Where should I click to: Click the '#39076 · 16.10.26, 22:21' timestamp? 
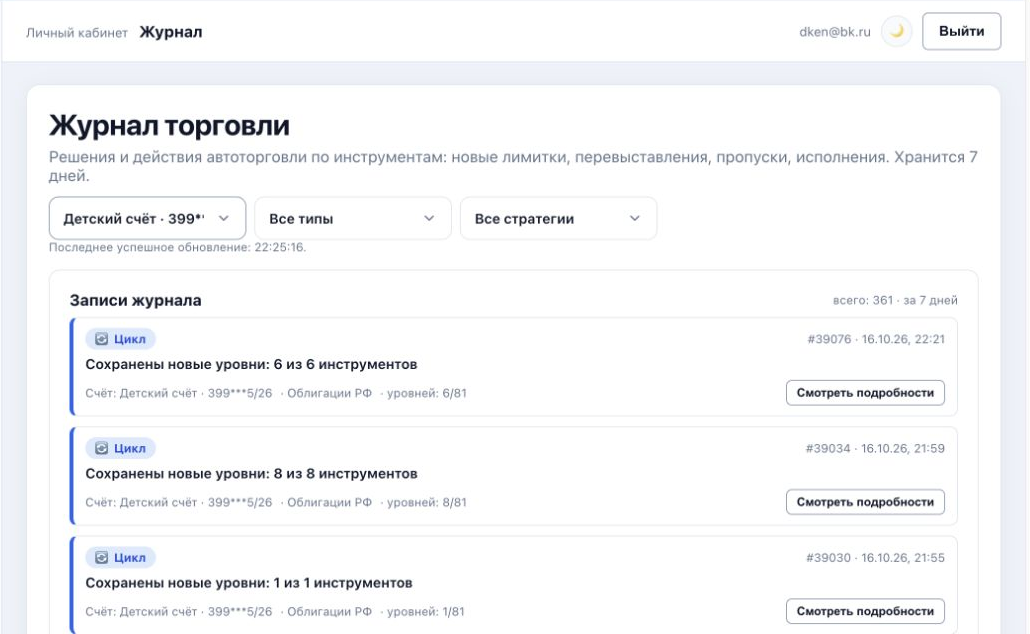click(x=876, y=339)
